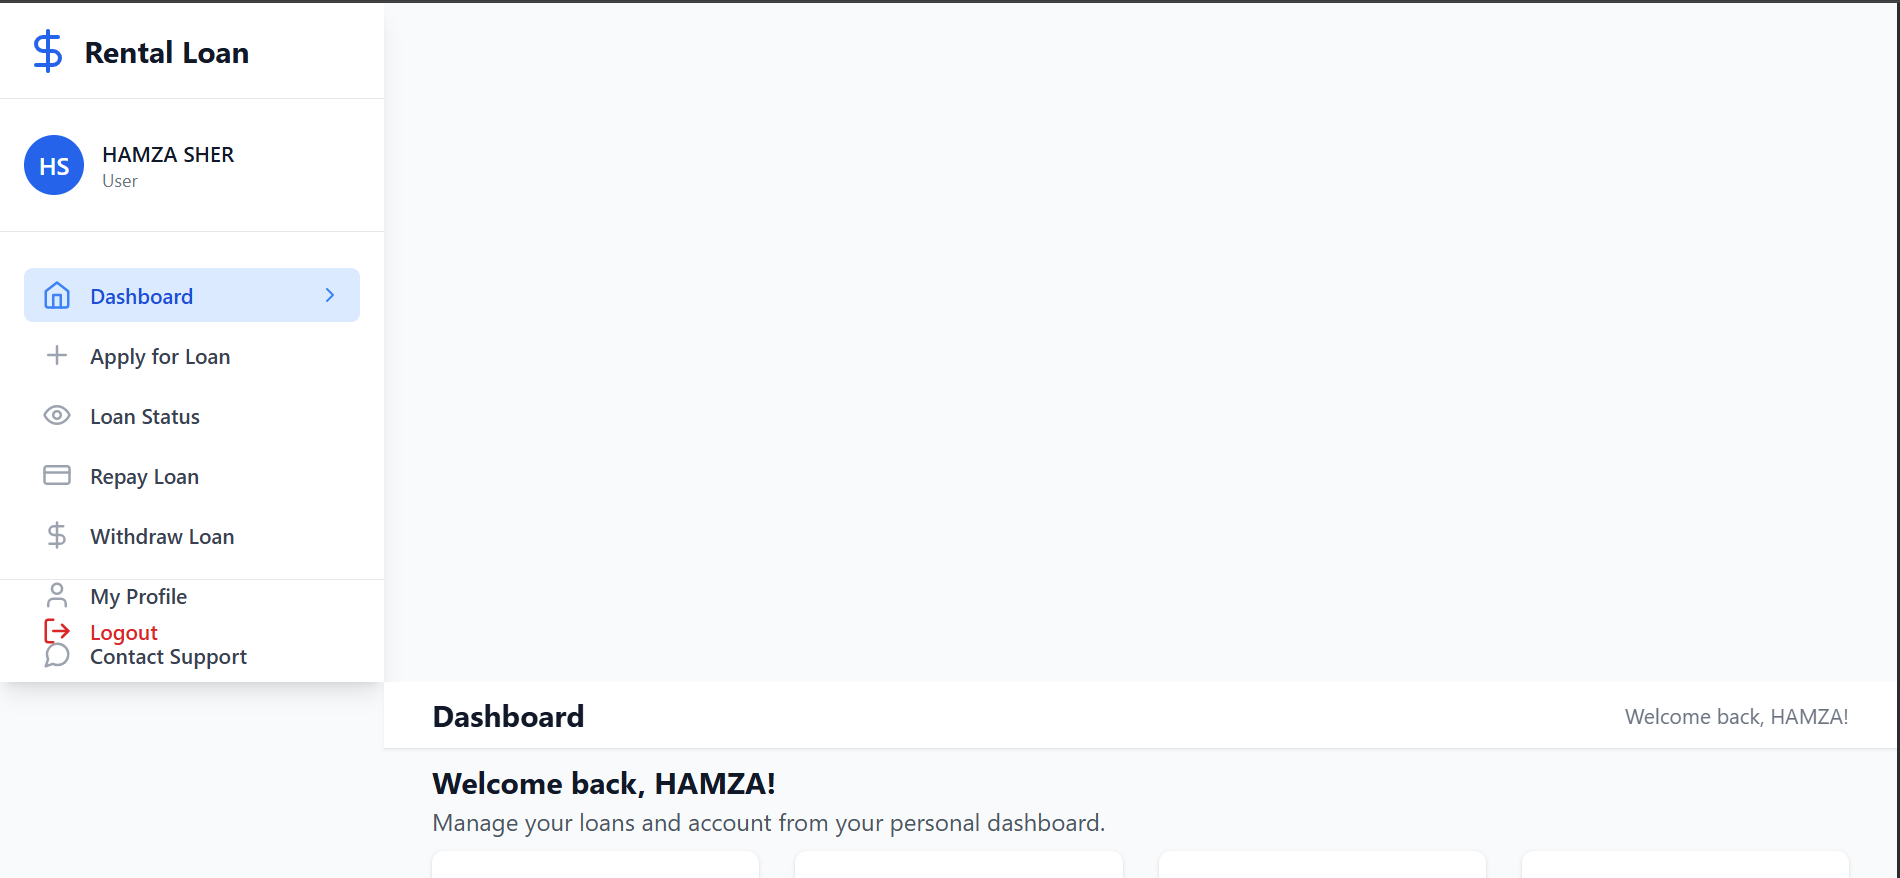The width and height of the screenshot is (1900, 878).
Task: Select Repay Loan in the sidebar
Action: [192, 476]
